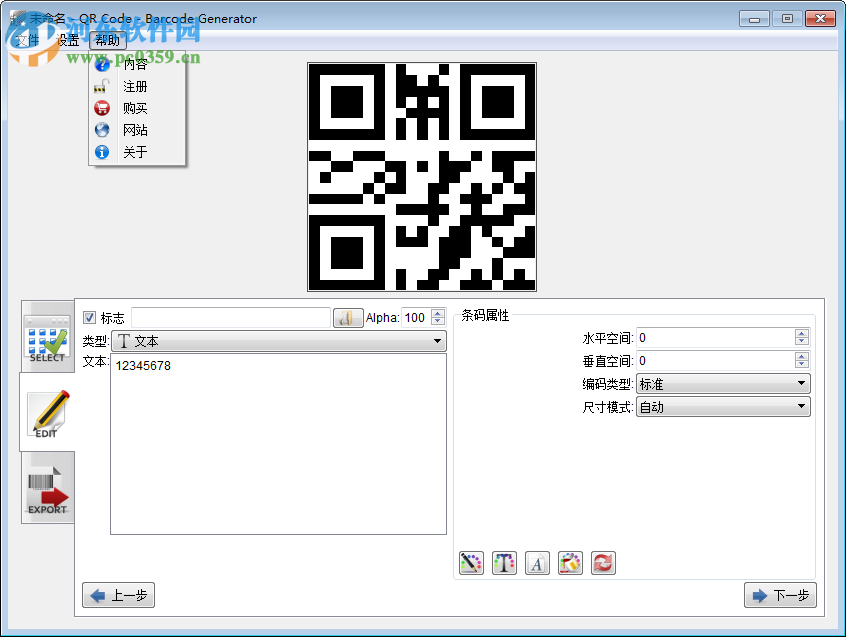Viewport: 846px width, 637px height.
Task: Open the fill color paint bucket icon
Action: [x=570, y=563]
